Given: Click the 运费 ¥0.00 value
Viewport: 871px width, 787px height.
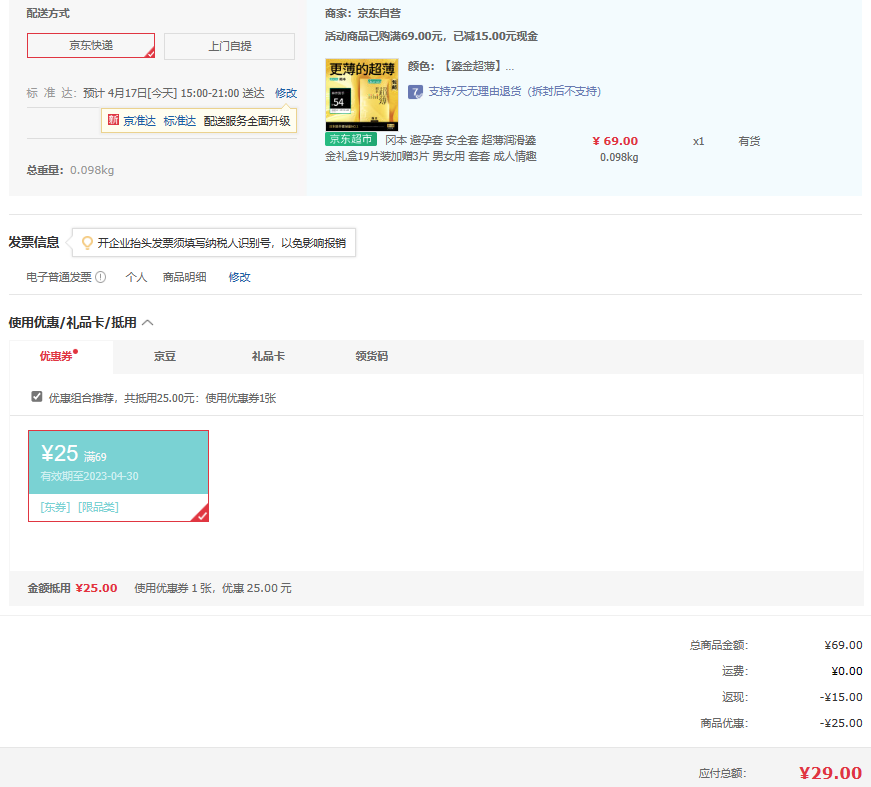Looking at the screenshot, I should [x=847, y=671].
